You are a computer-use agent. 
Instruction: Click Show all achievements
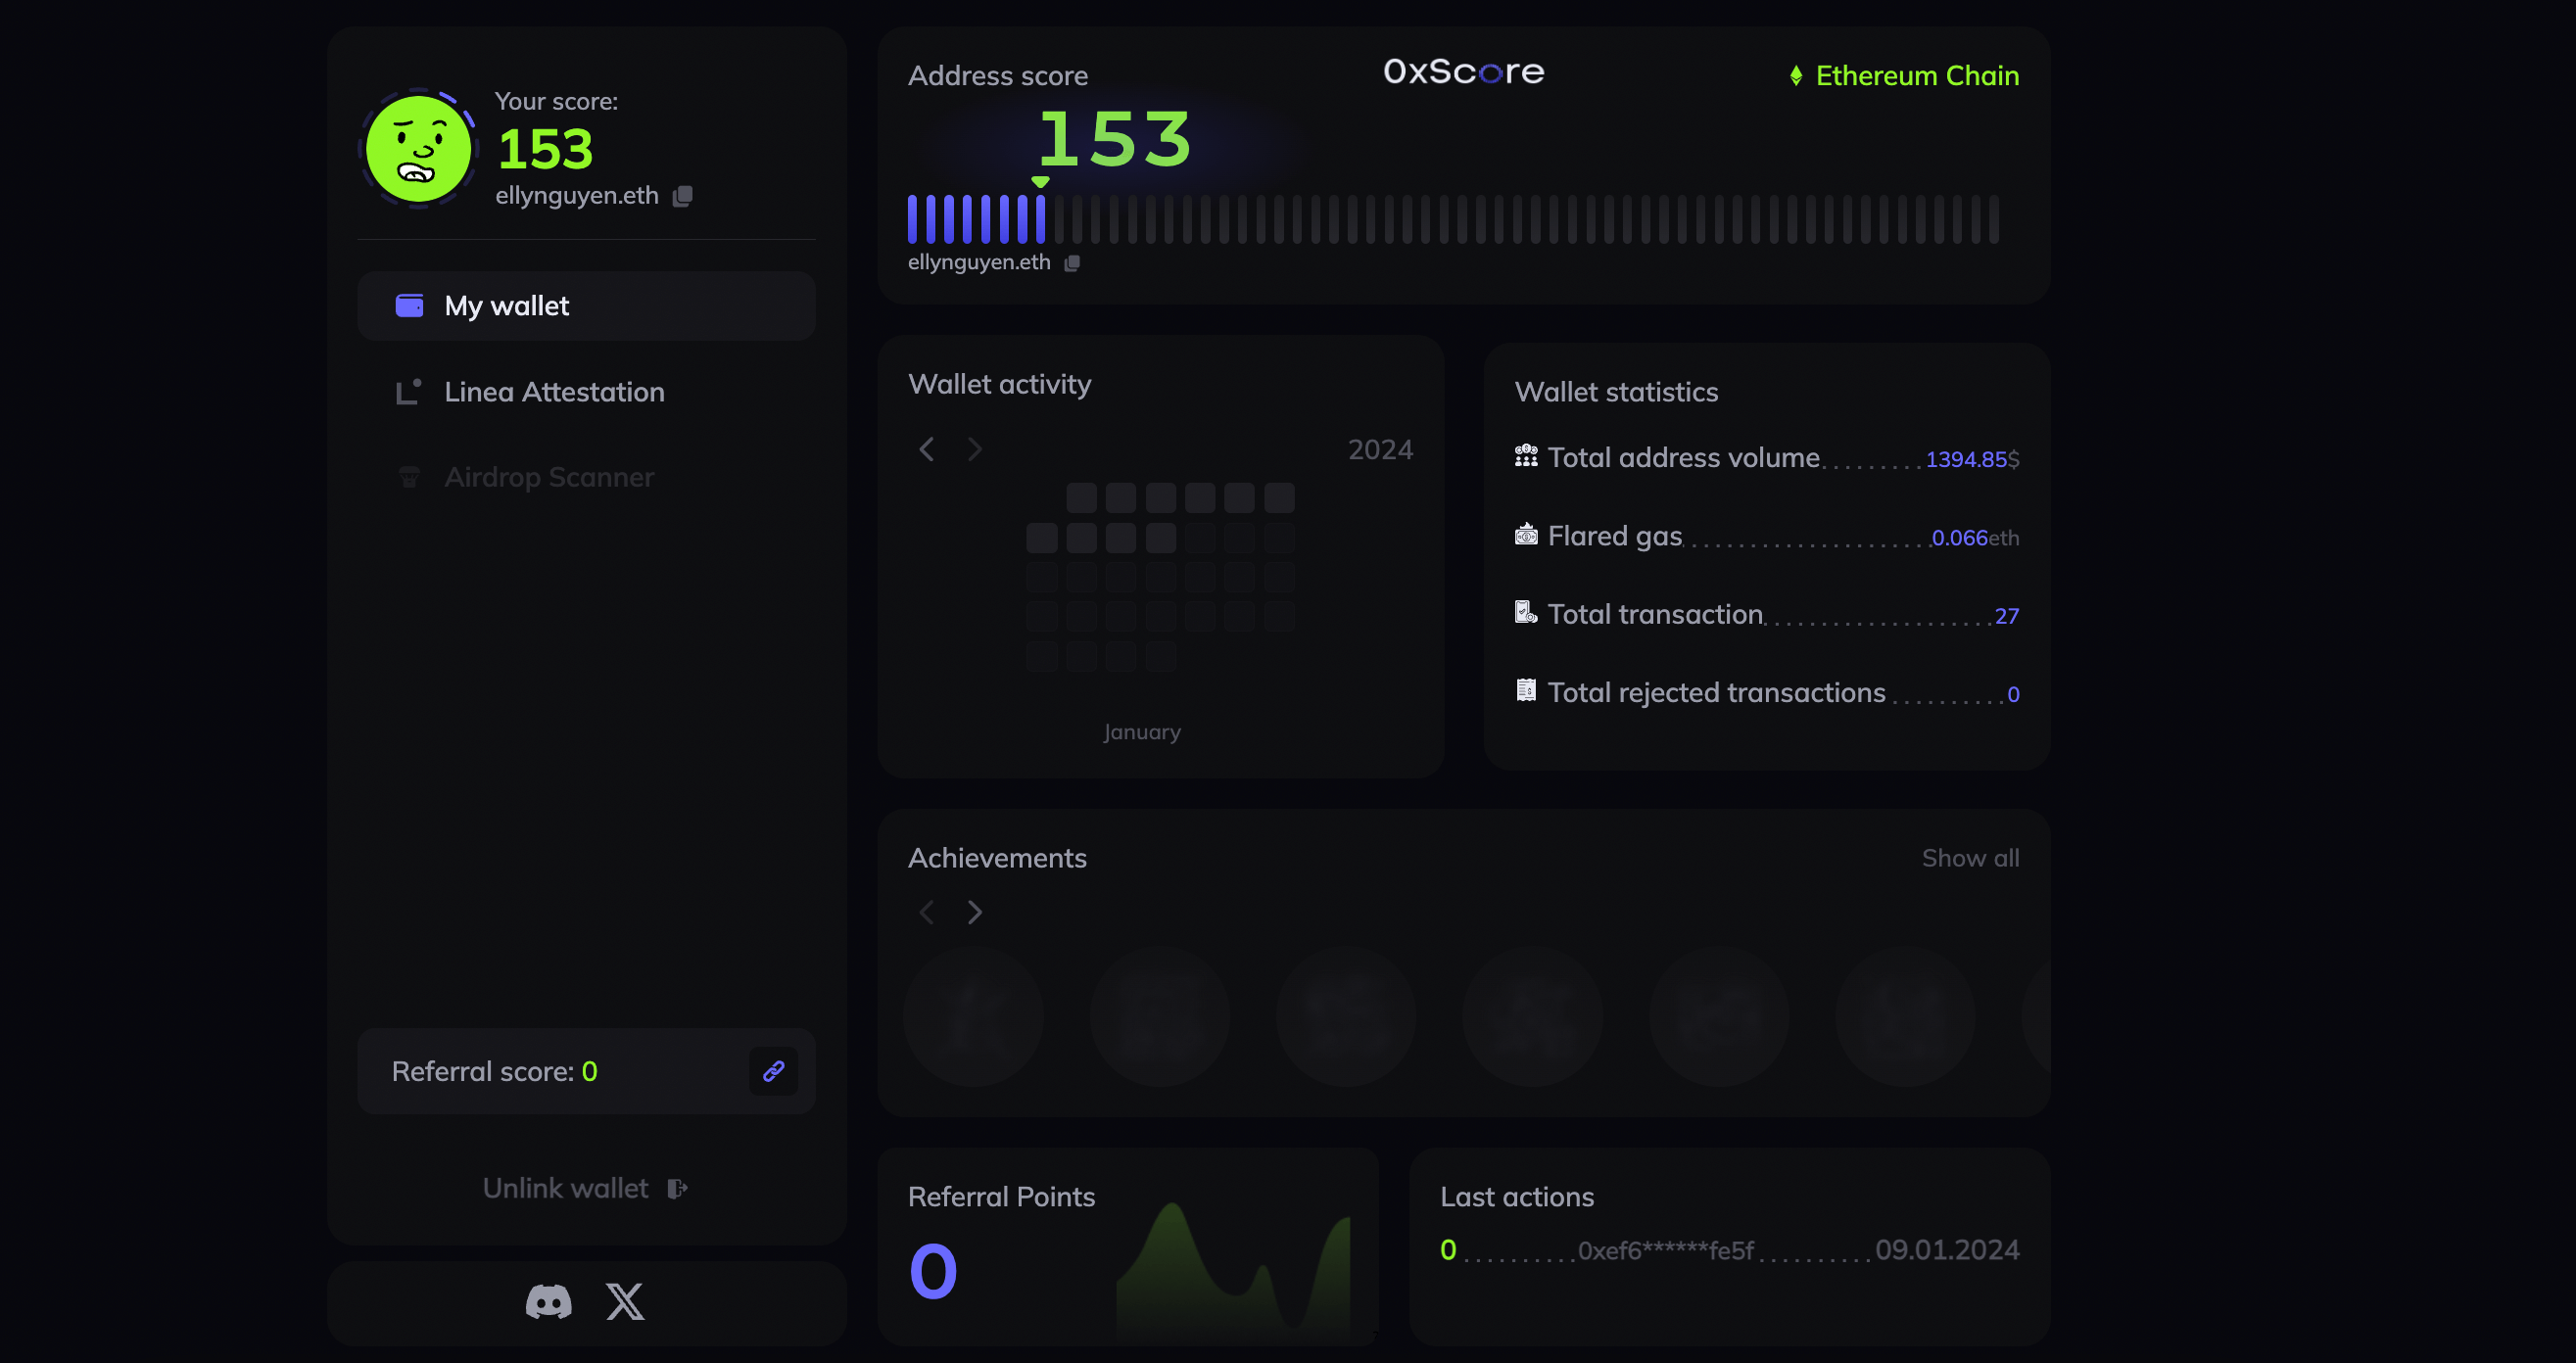[x=1970, y=858]
